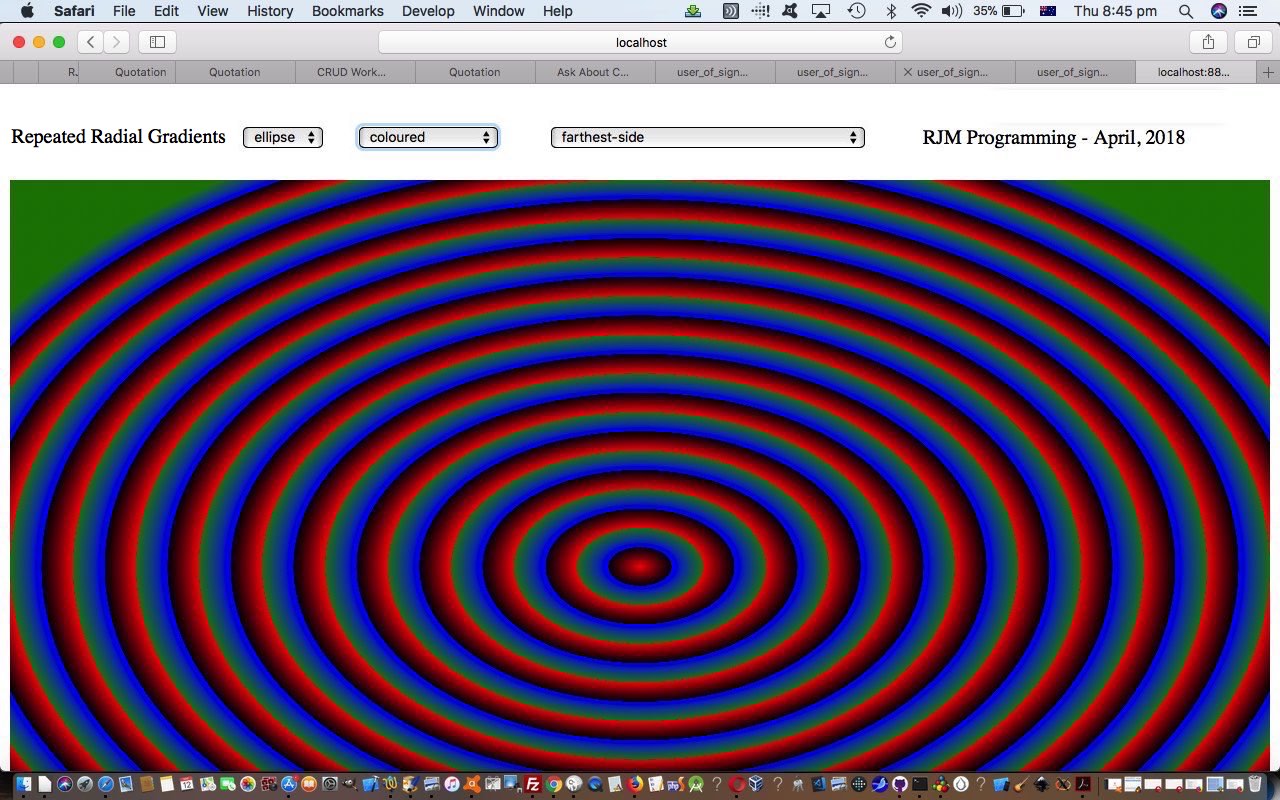Screen dimensions: 1280x800
Task: Click the RJM Programming - April, 2018 text
Action: [x=1053, y=138]
